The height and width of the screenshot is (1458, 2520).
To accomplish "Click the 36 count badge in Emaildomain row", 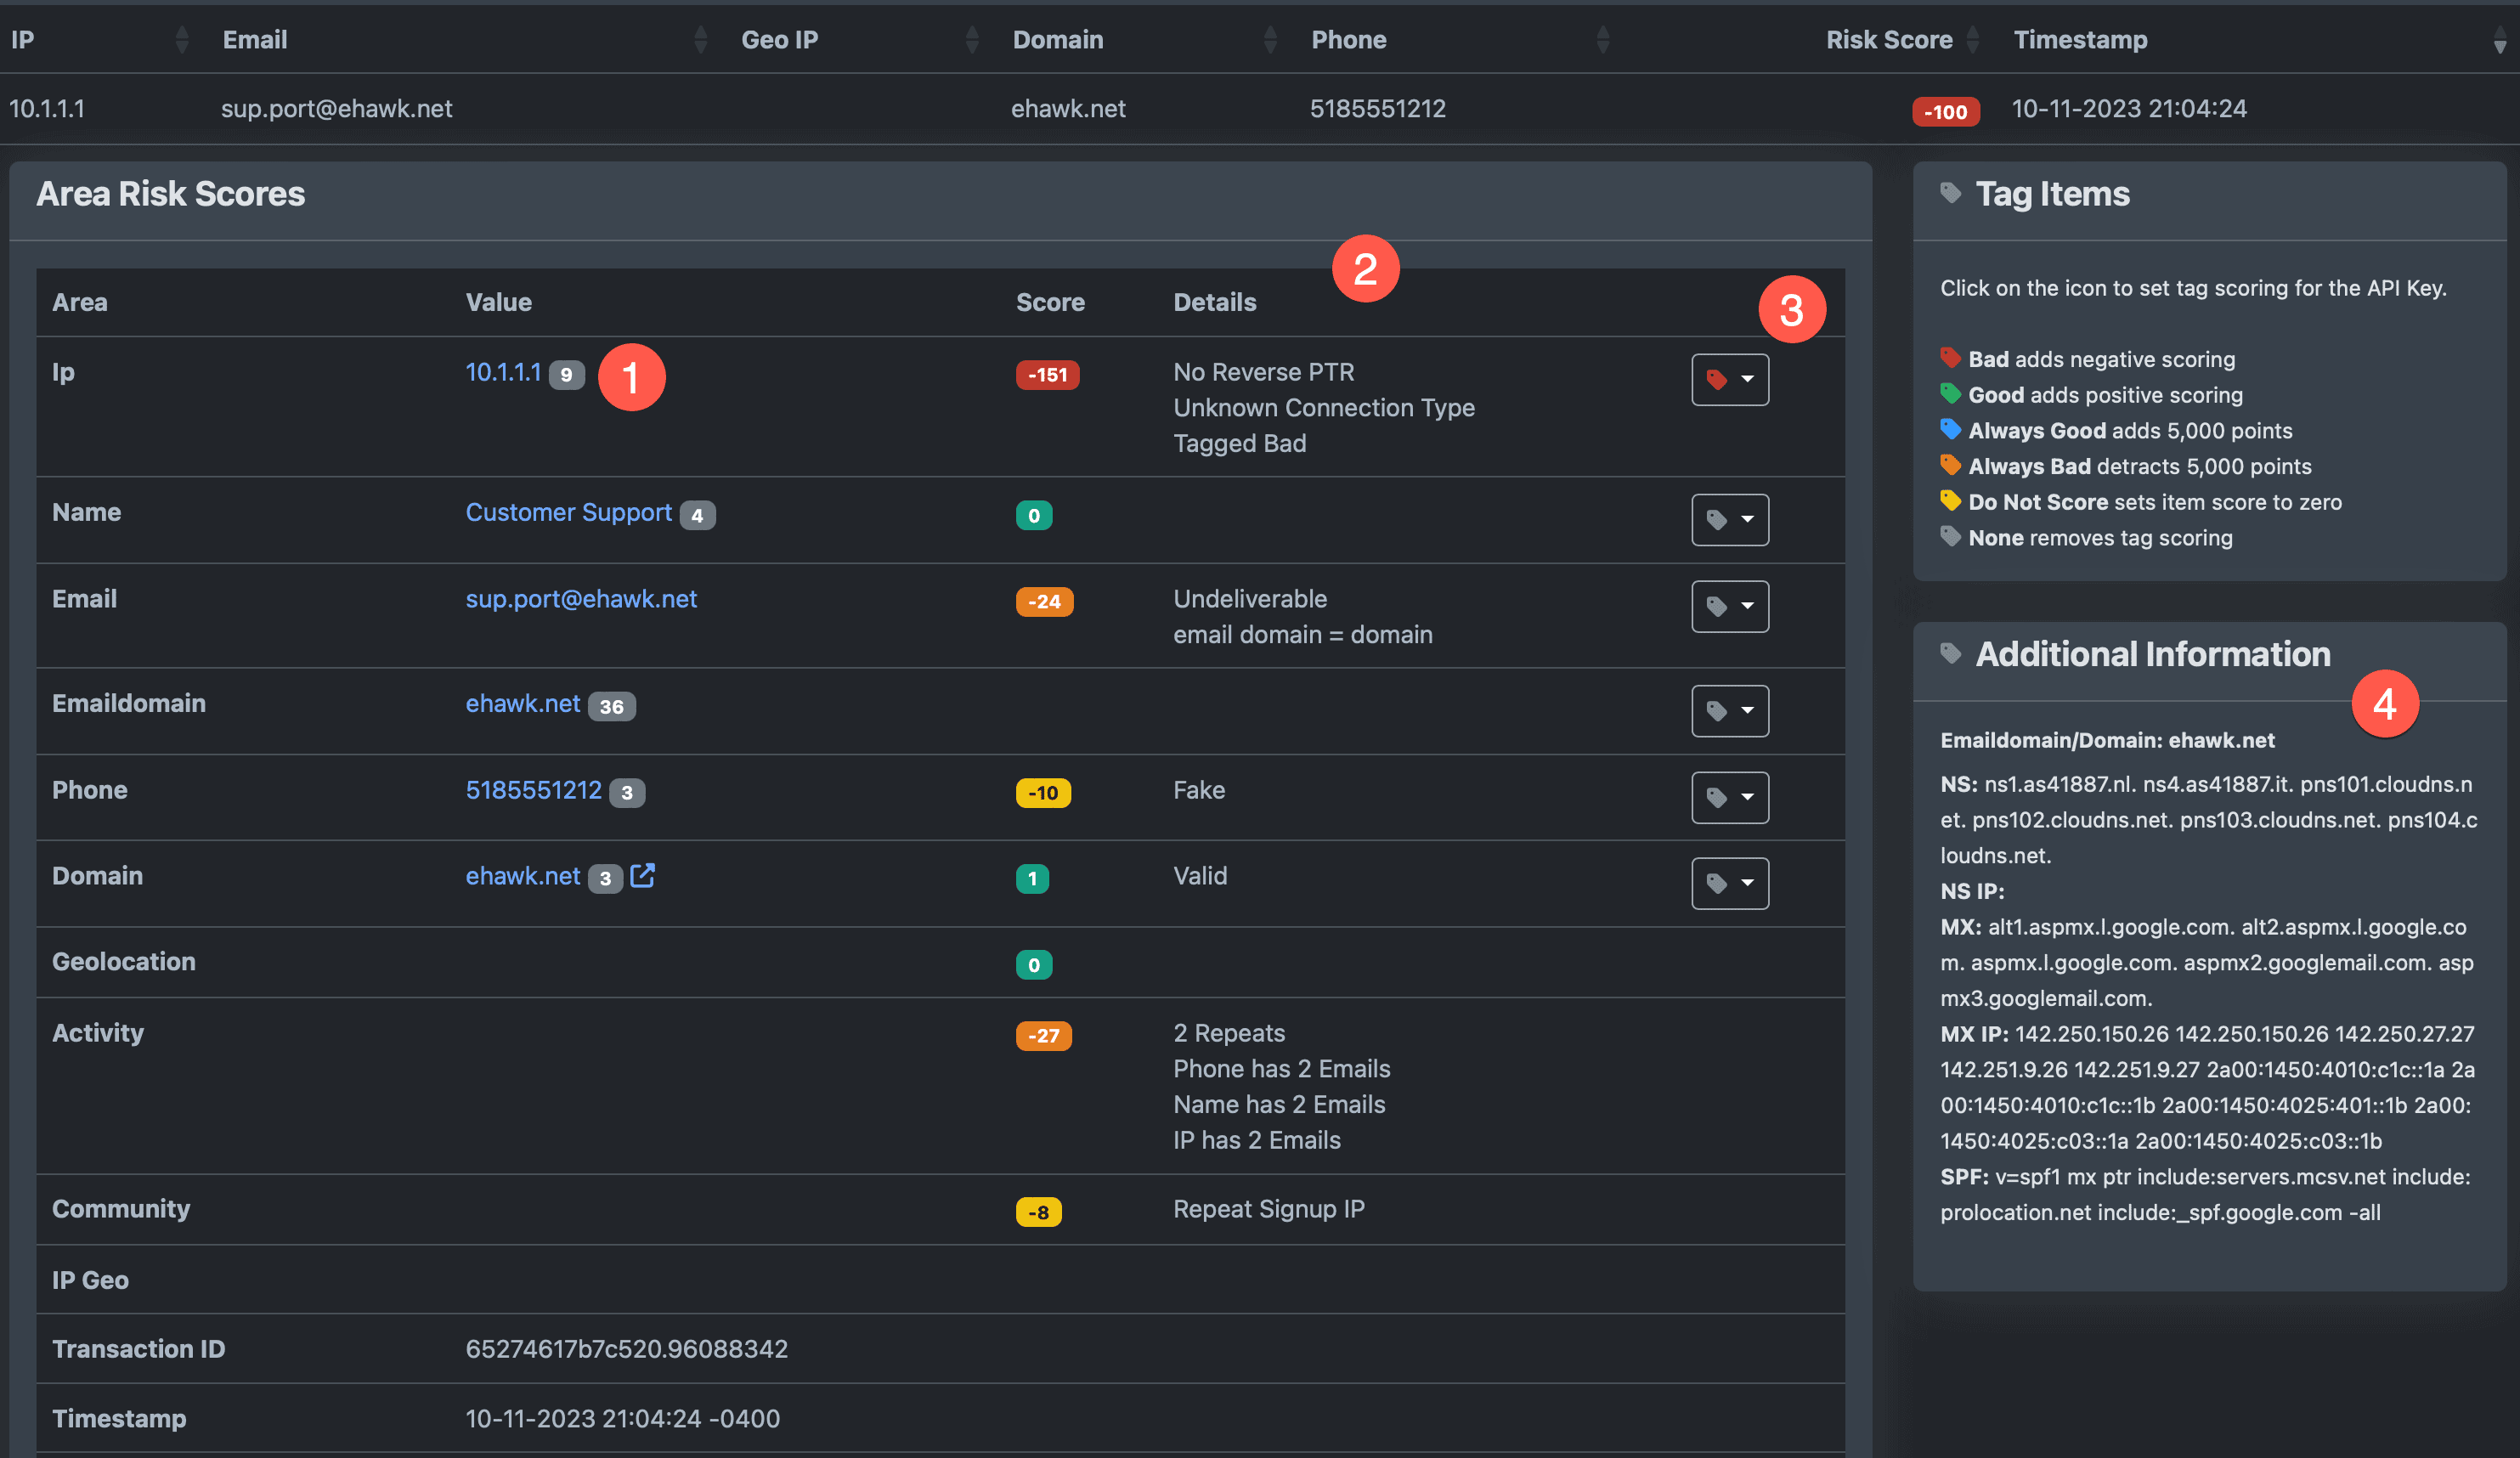I will point(611,706).
